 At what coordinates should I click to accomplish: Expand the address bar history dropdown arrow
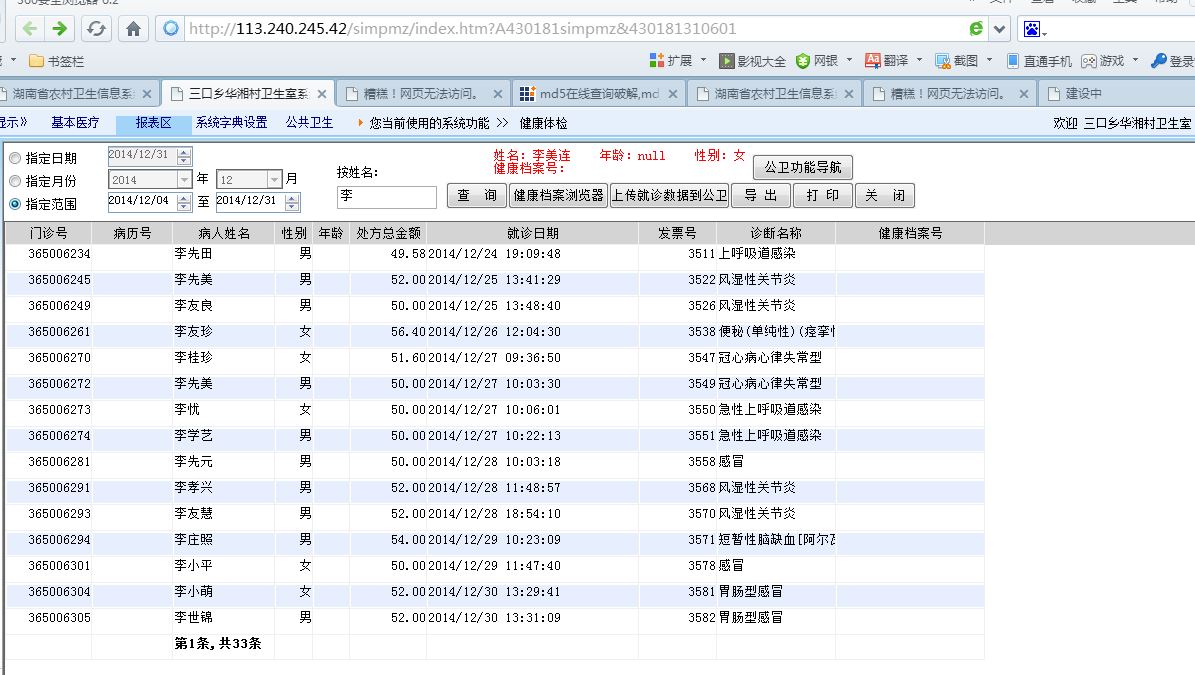(x=999, y=29)
